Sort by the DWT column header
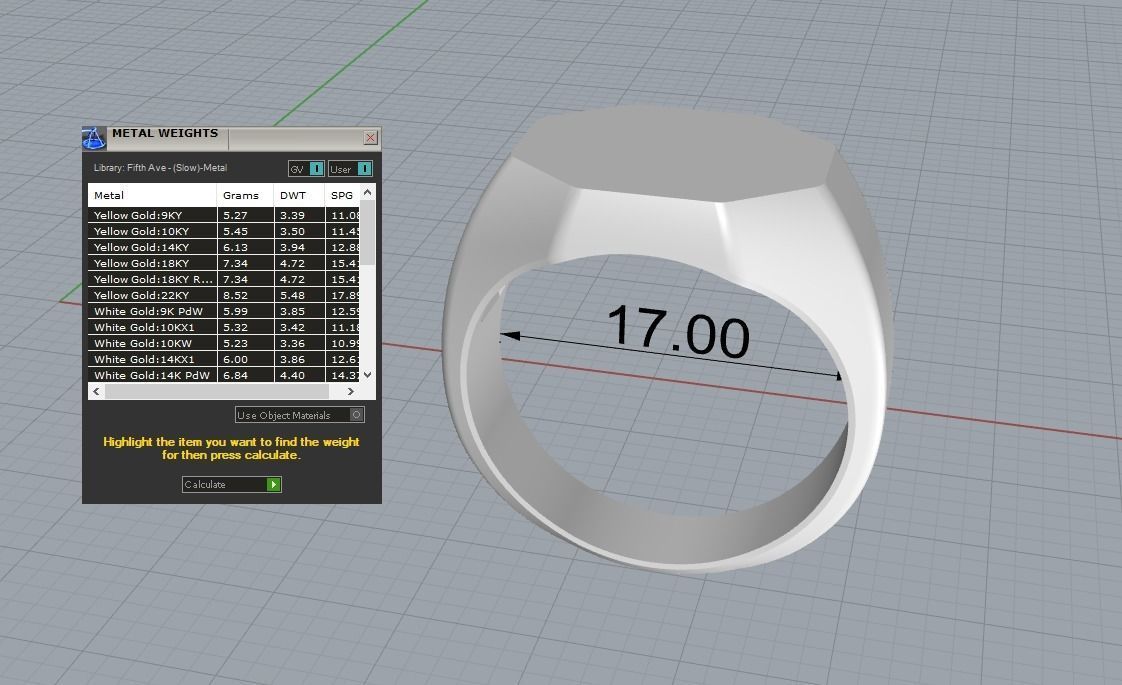The height and width of the screenshot is (685, 1122). (x=299, y=195)
